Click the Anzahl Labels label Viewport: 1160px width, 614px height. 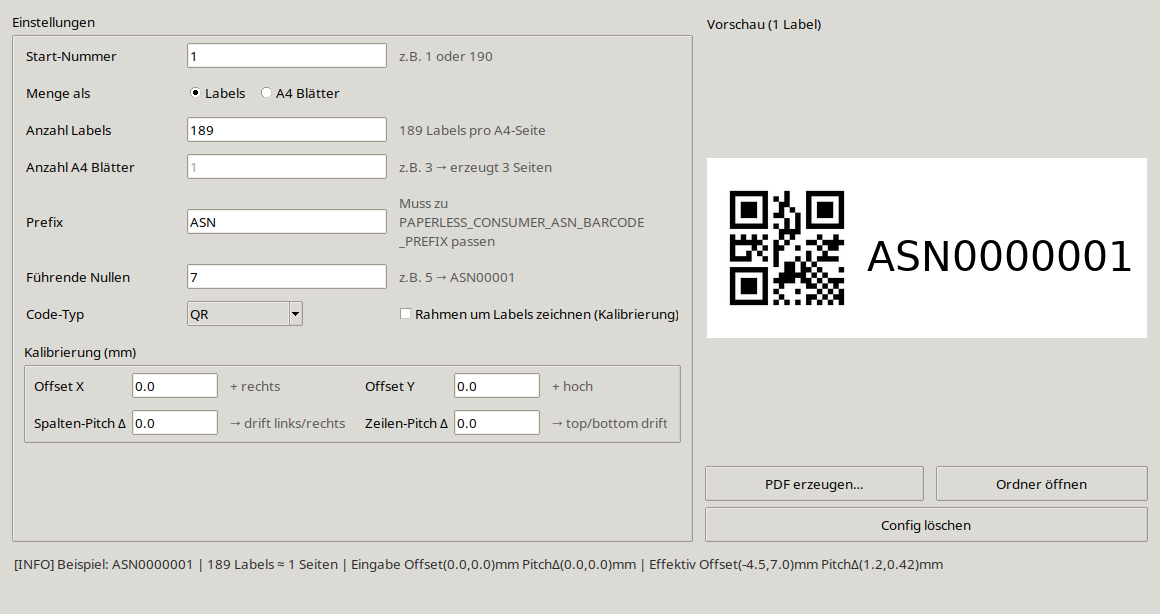pos(68,130)
